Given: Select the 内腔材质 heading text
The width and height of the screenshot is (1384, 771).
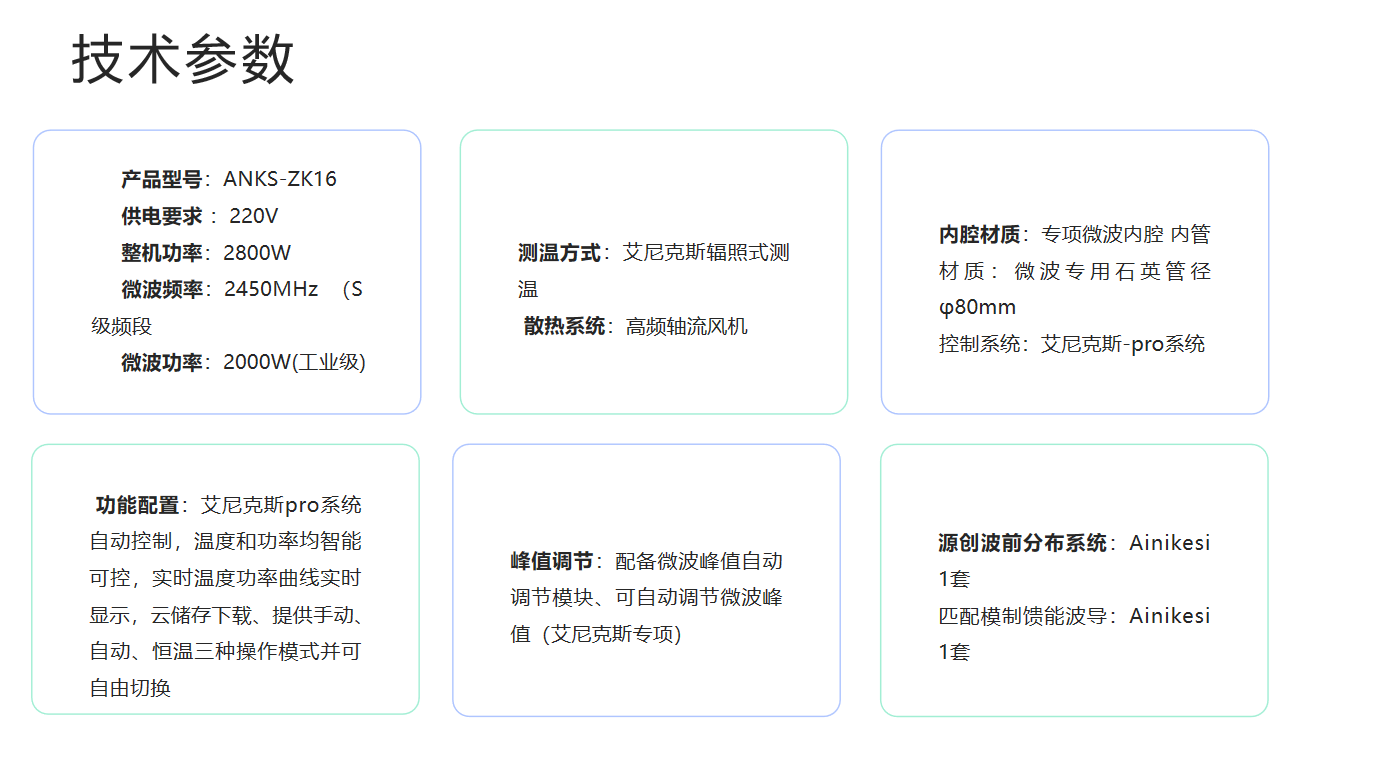Looking at the screenshot, I should point(979,235).
